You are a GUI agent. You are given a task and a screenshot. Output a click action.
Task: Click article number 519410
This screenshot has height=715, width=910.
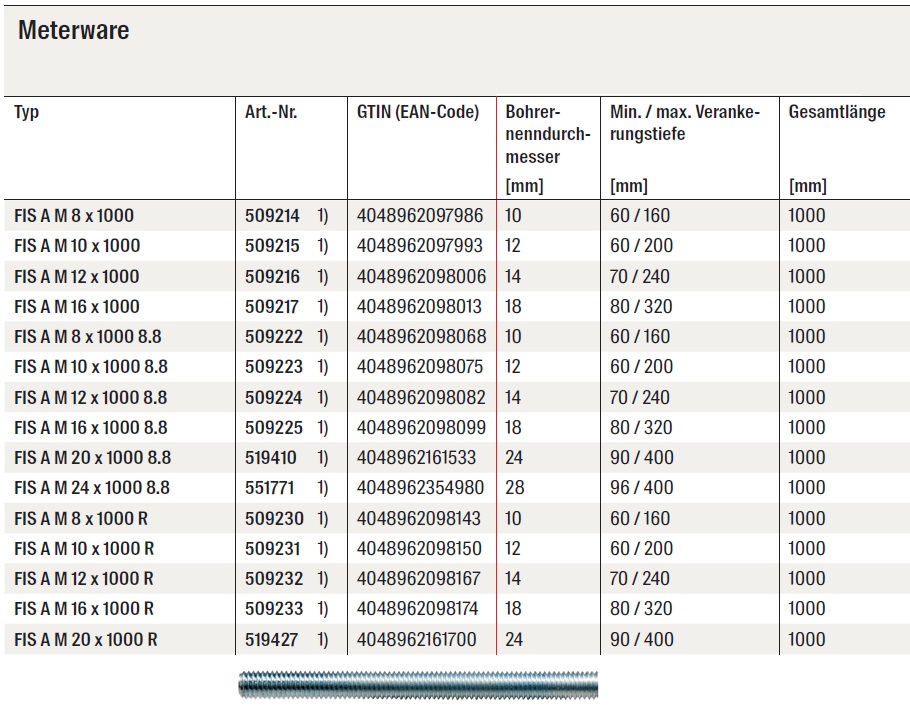pyautogui.click(x=270, y=457)
